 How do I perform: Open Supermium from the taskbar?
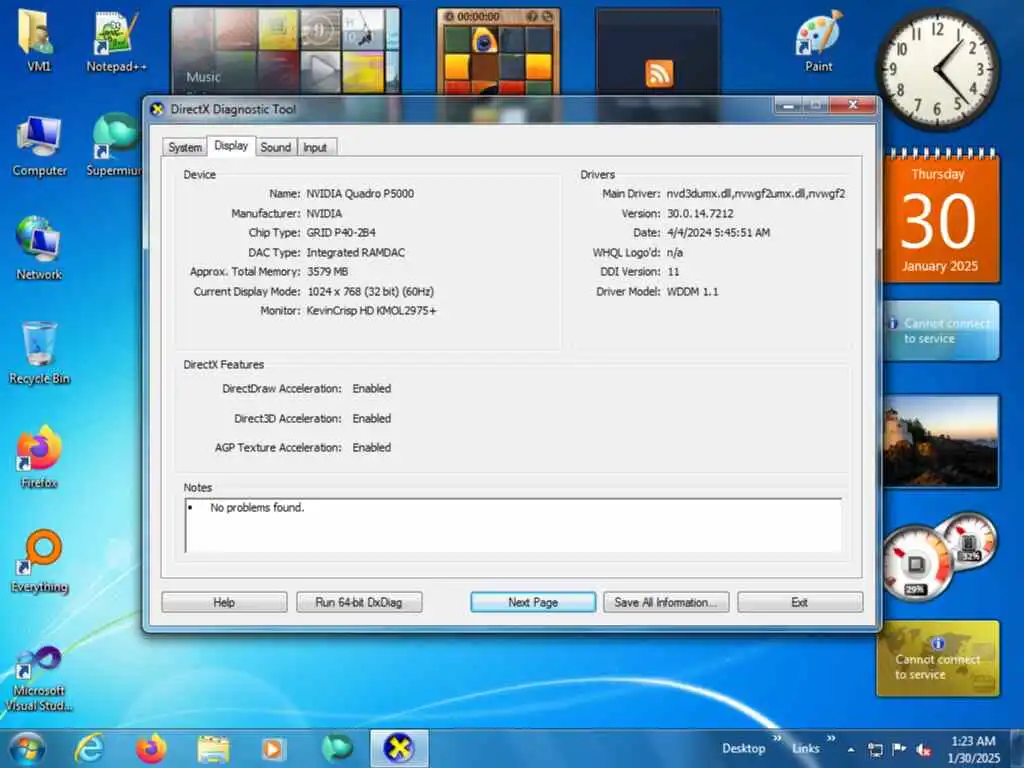337,748
